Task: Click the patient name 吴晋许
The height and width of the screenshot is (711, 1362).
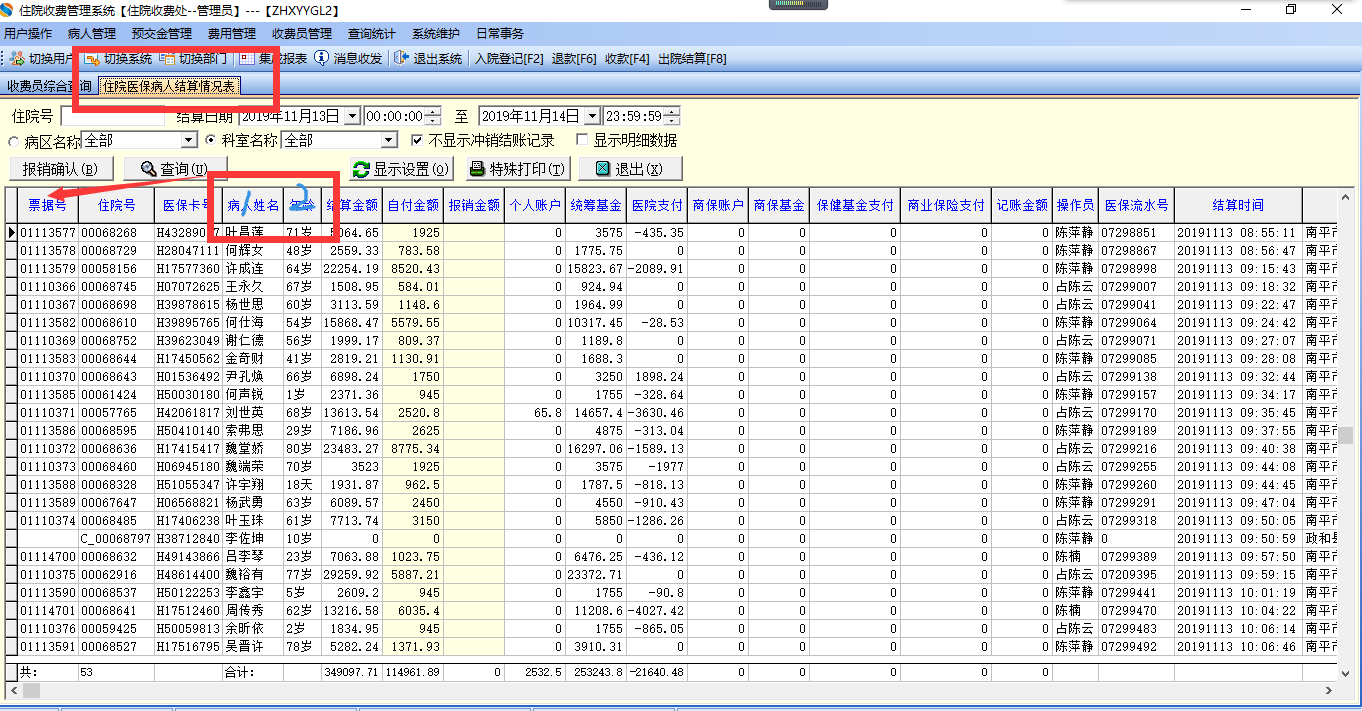Action: [x=244, y=647]
